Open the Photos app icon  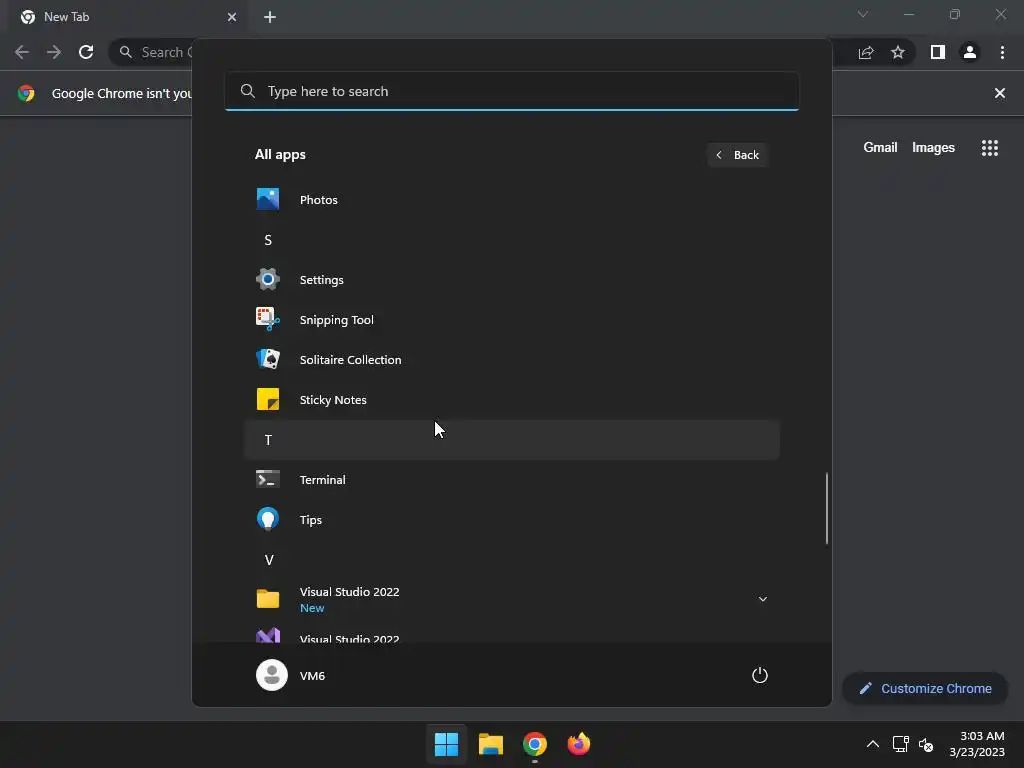coord(268,199)
